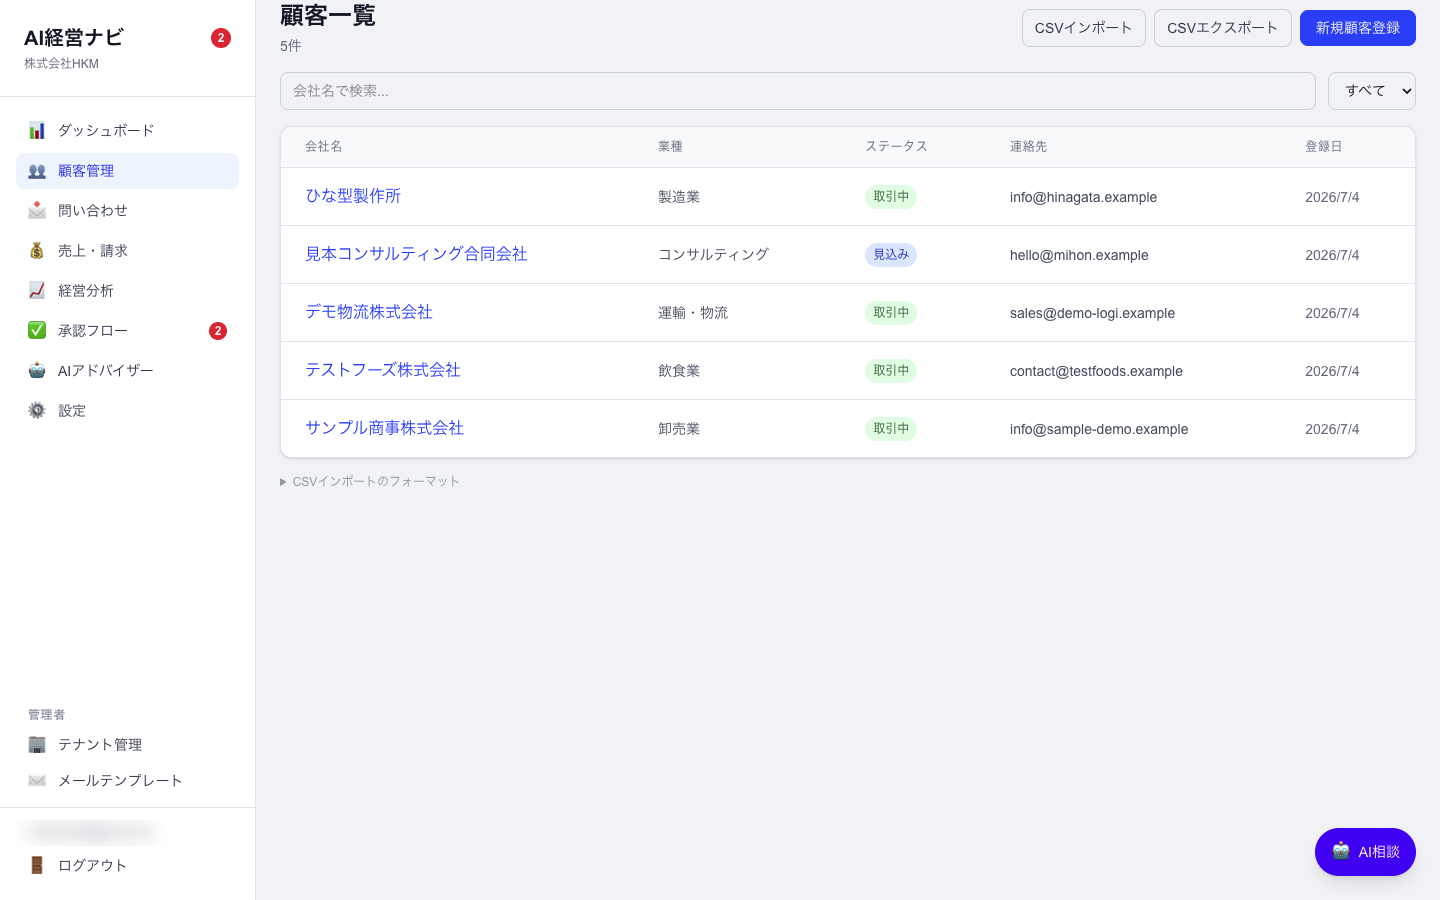Click 新規顧客登録 button

pyautogui.click(x=1357, y=28)
